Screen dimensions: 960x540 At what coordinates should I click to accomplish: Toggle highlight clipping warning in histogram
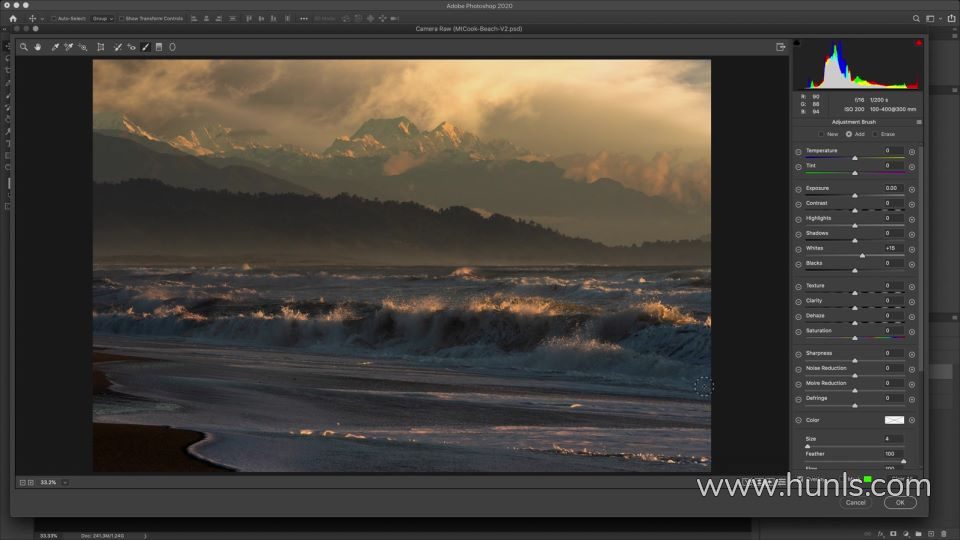tap(919, 43)
